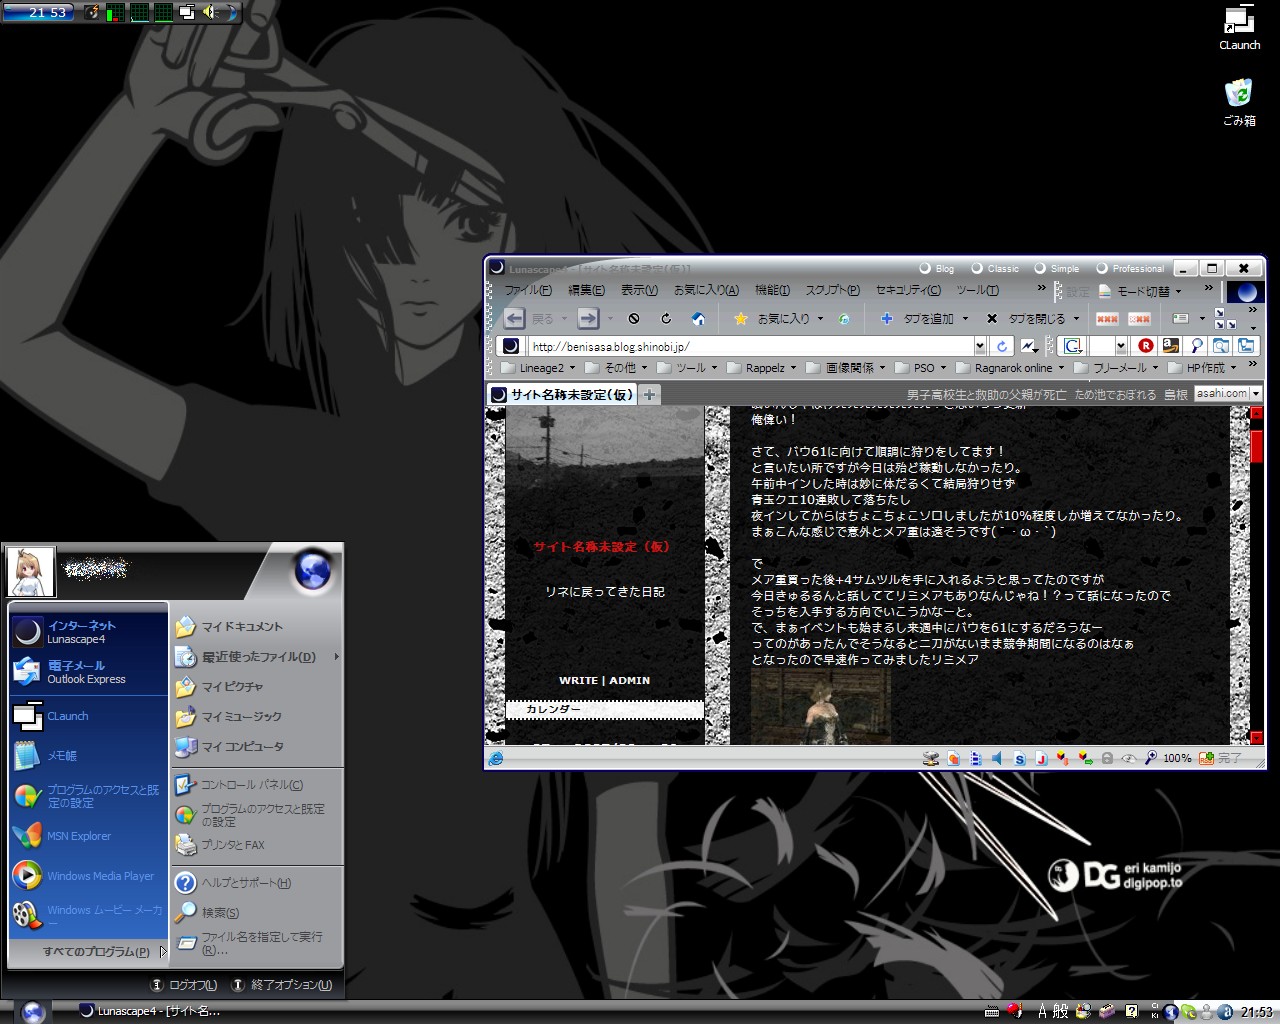Expand the Ragnarok online bookmark folder
1280x1024 pixels.
pyautogui.click(x=1011, y=368)
